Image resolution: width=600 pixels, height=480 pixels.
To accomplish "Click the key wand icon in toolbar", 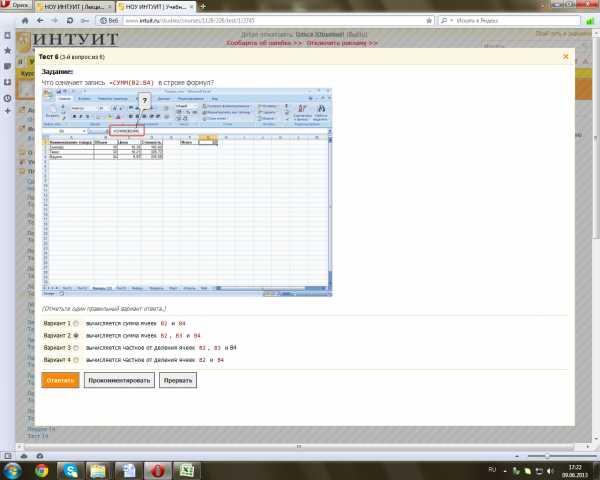I will pos(85,21).
